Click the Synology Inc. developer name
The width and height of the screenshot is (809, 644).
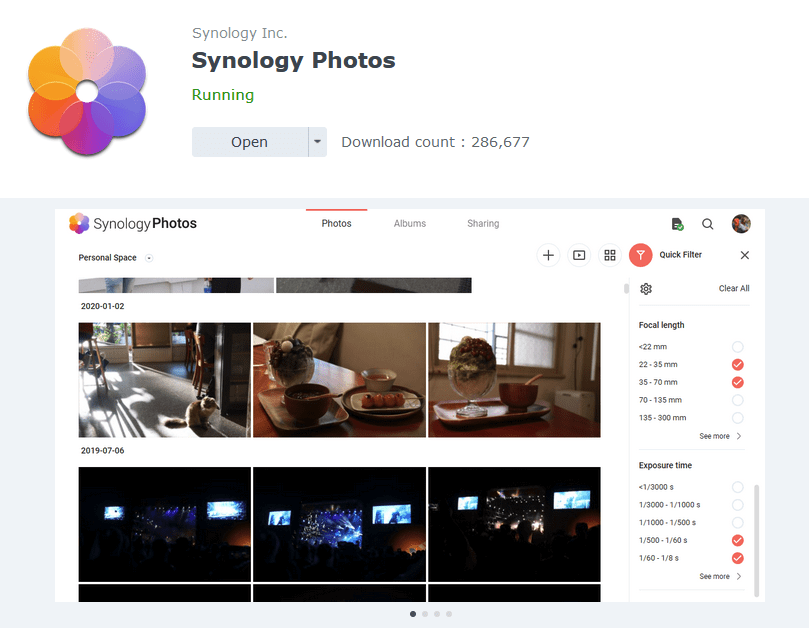(x=239, y=33)
